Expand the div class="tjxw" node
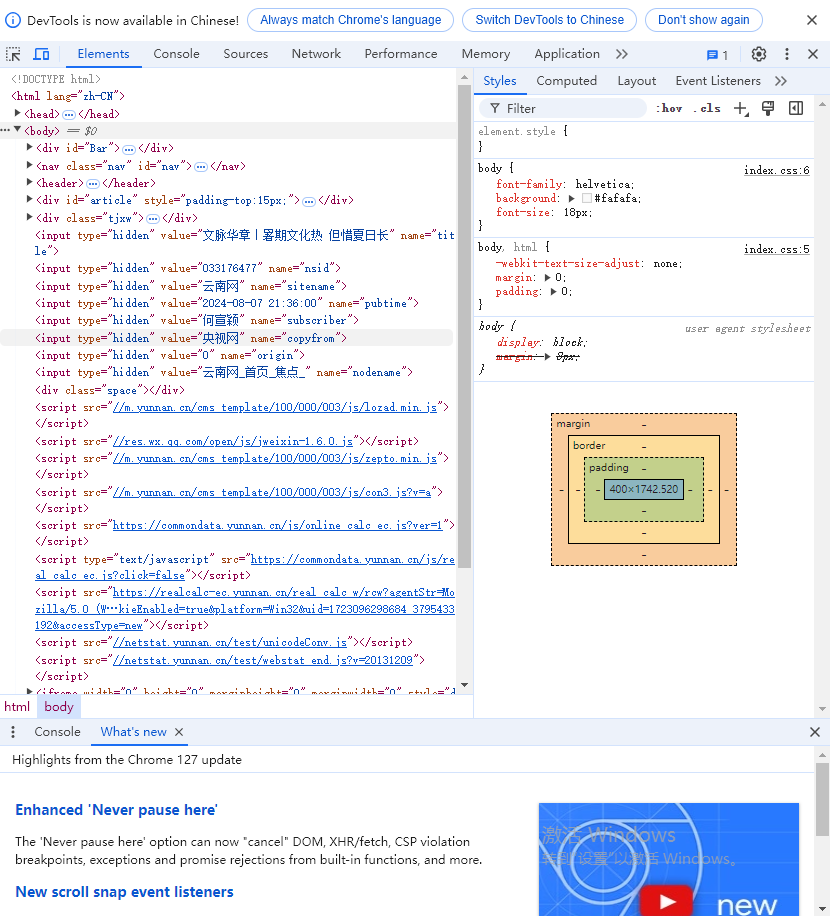 [x=29, y=217]
